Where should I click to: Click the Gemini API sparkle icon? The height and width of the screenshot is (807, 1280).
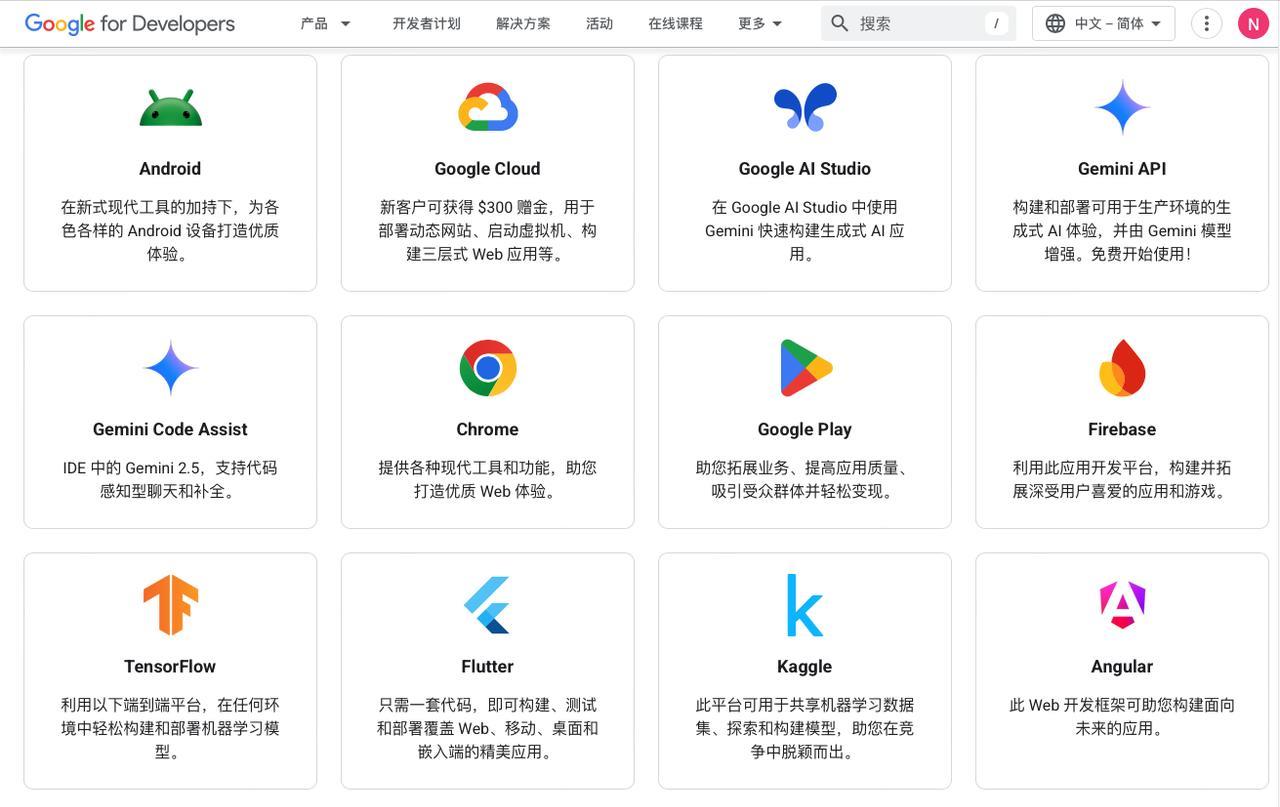coord(1122,107)
